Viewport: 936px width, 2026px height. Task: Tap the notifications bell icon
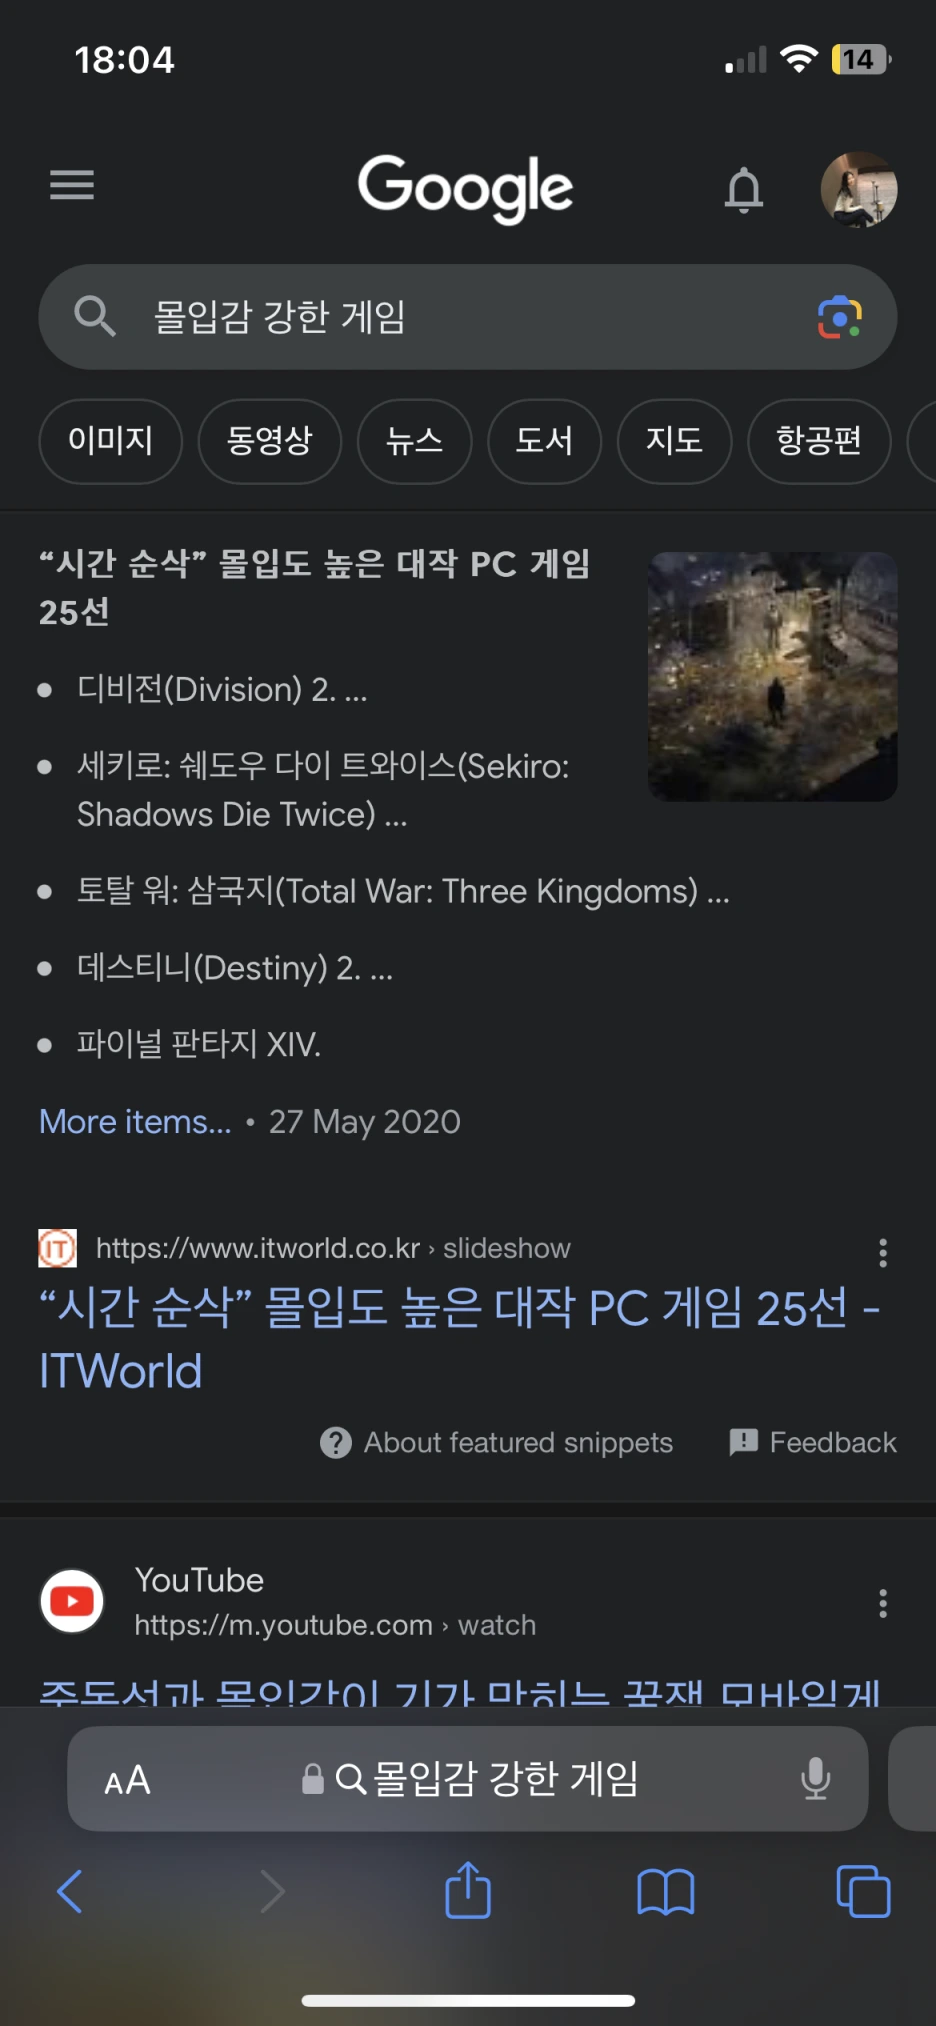click(x=744, y=189)
